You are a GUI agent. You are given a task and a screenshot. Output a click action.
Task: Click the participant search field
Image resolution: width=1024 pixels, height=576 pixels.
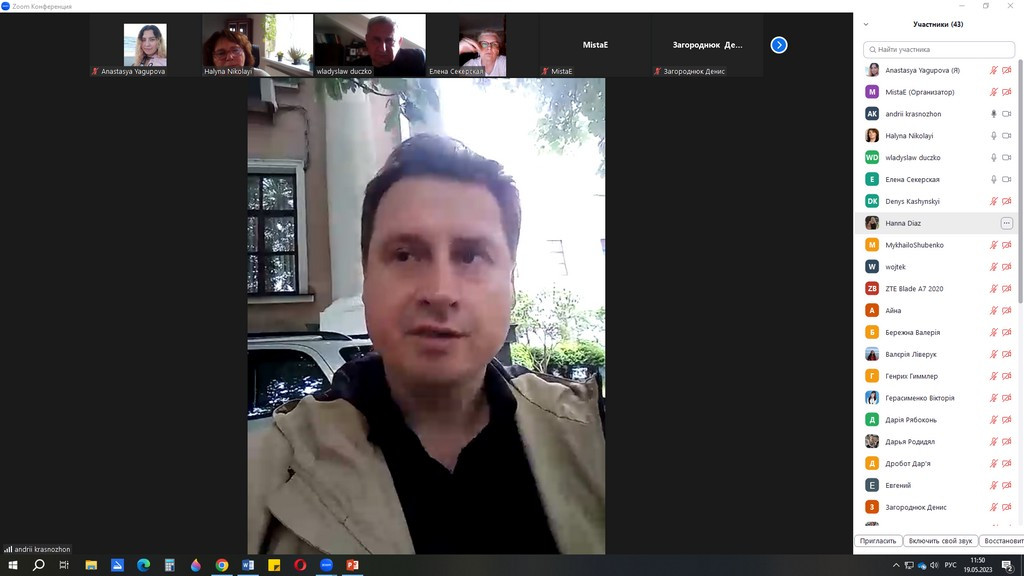[939, 49]
